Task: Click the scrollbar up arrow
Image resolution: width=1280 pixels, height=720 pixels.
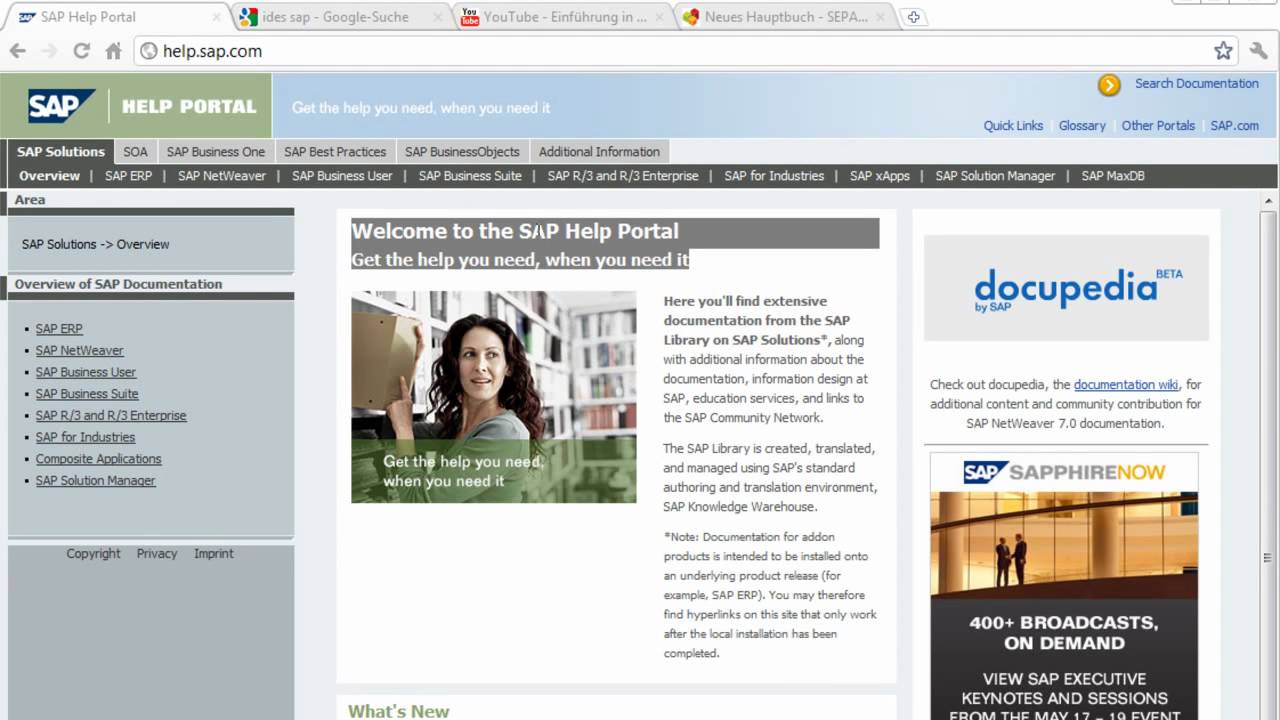Action: 1268,200
